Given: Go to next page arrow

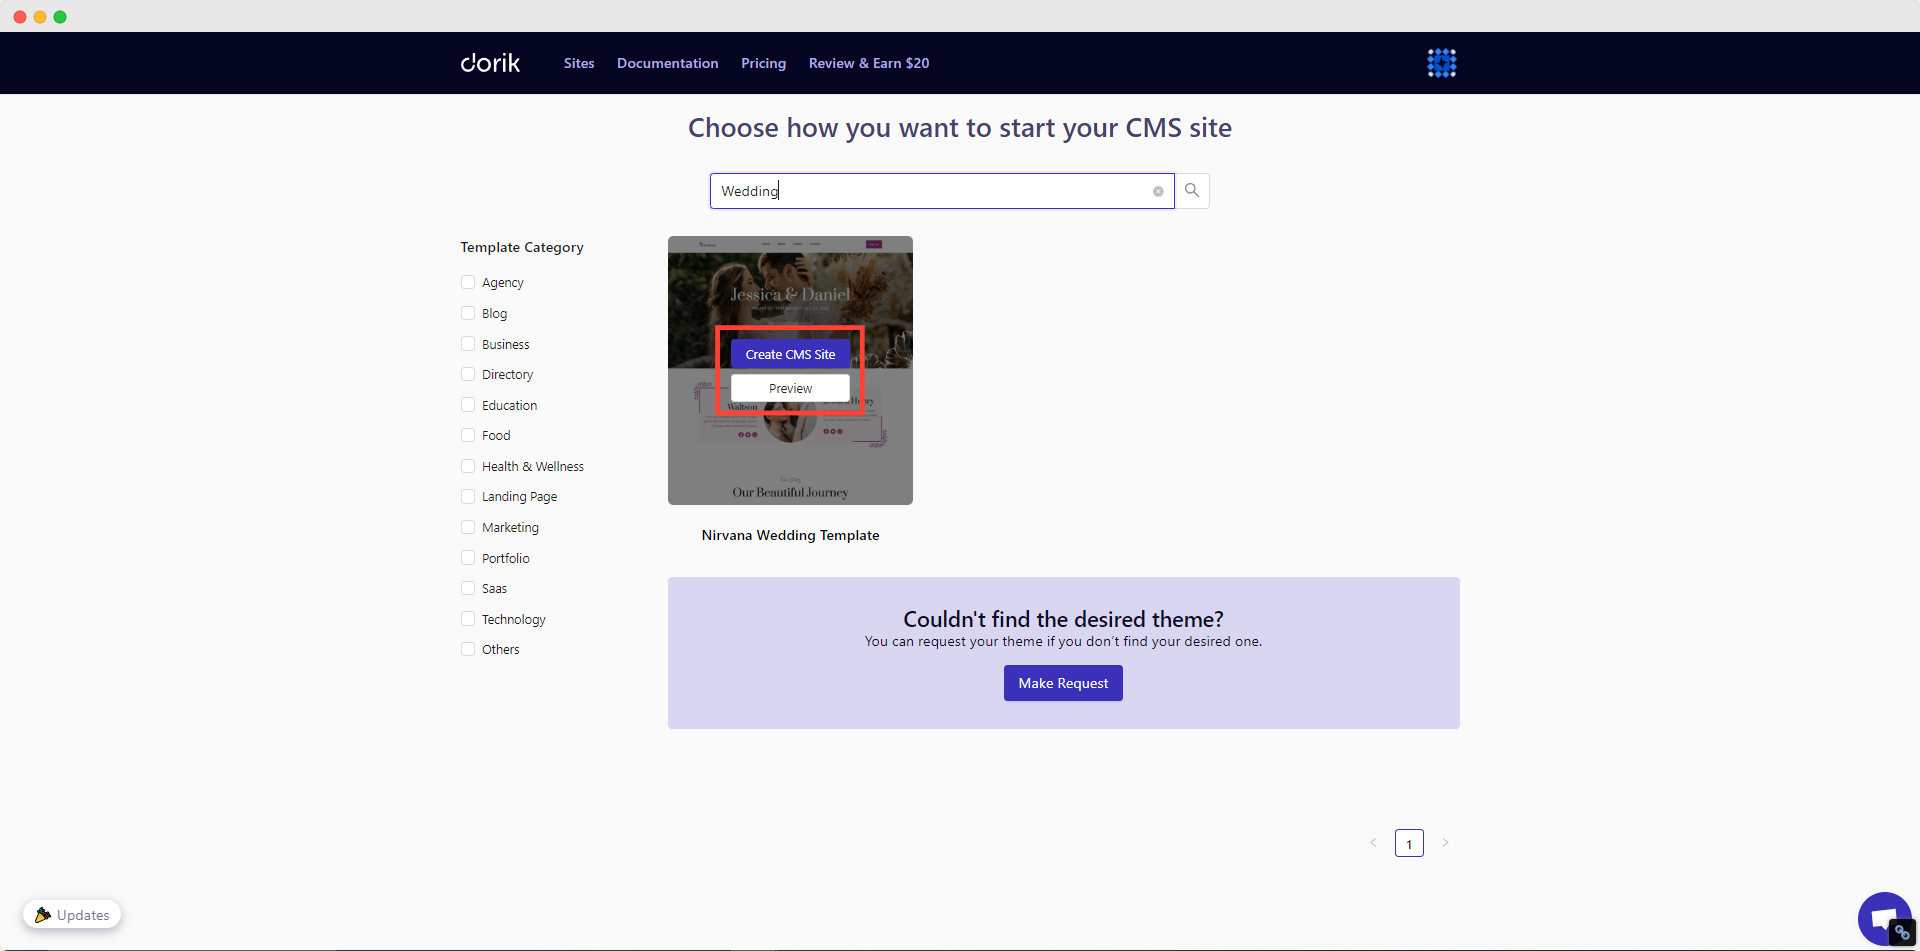Looking at the screenshot, I should point(1445,843).
